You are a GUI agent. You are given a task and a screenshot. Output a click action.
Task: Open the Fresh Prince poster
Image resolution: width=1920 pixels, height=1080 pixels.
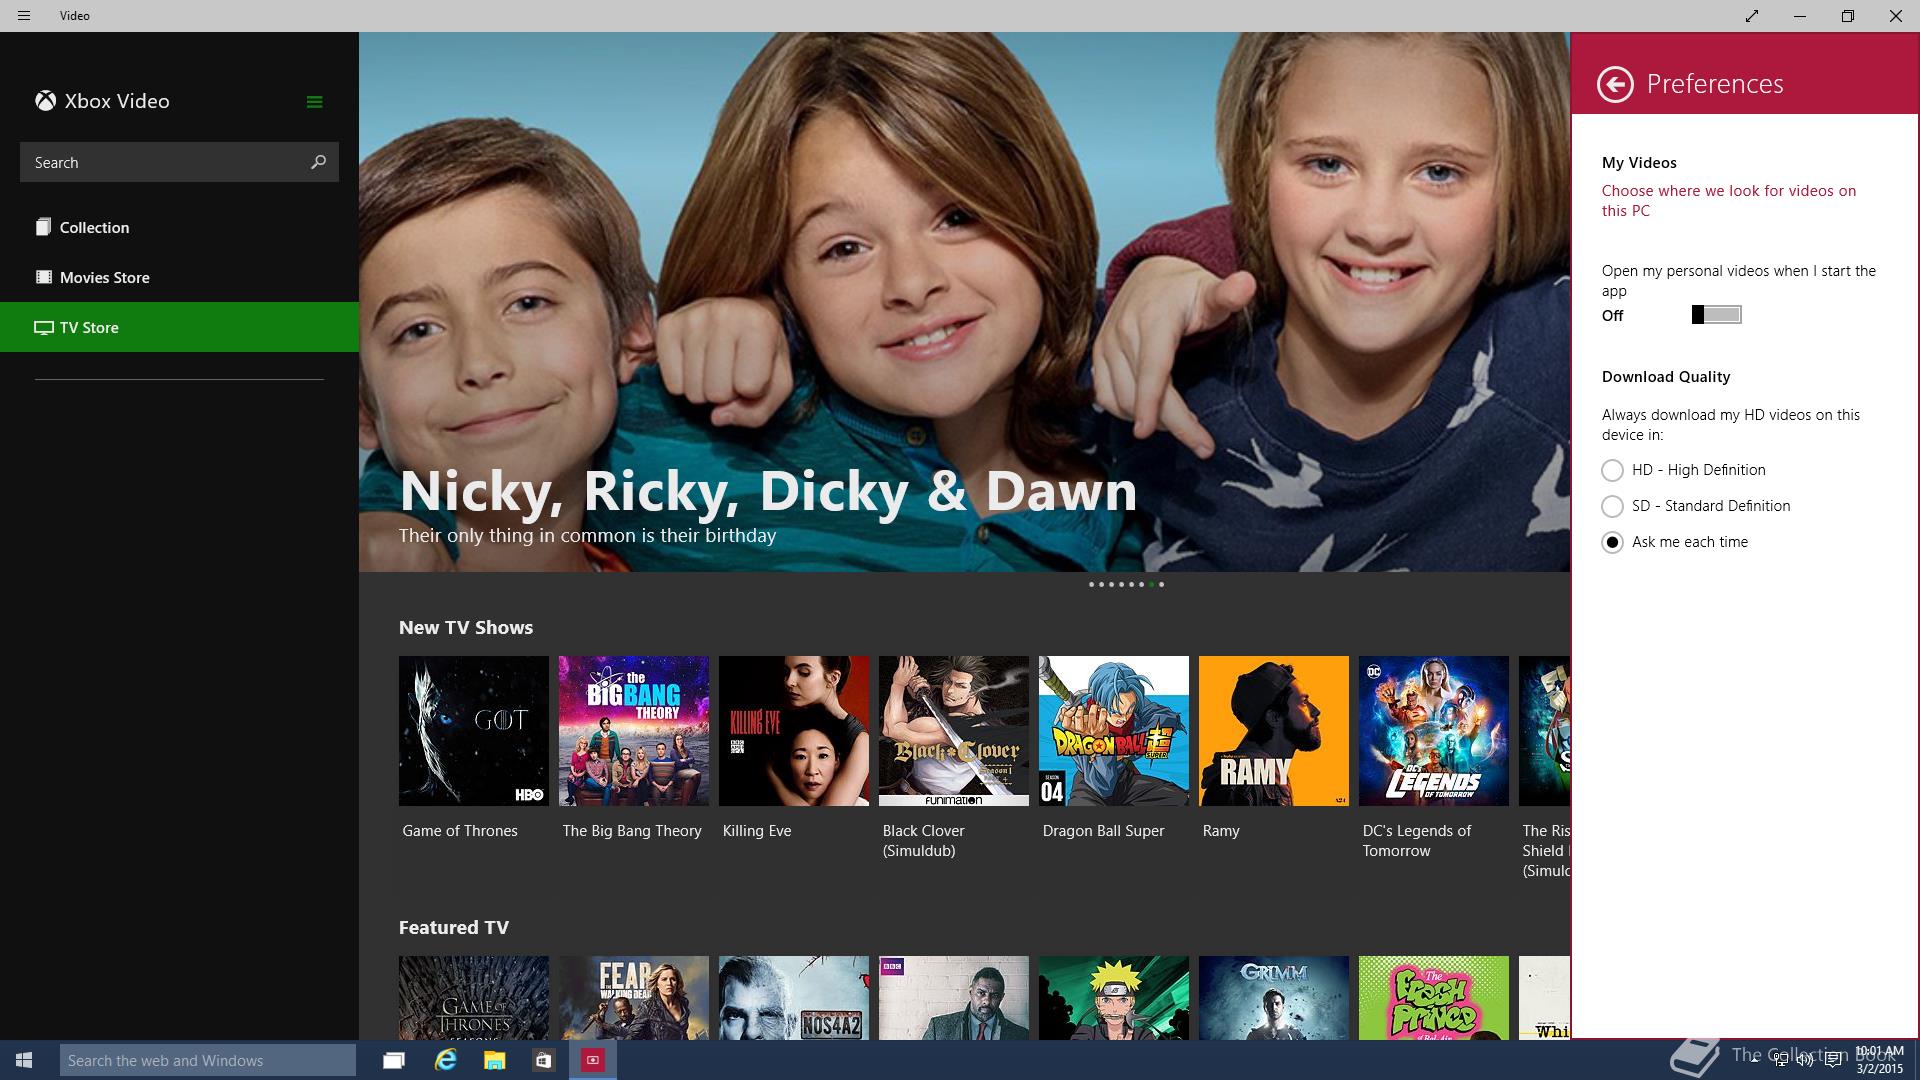[1434, 998]
